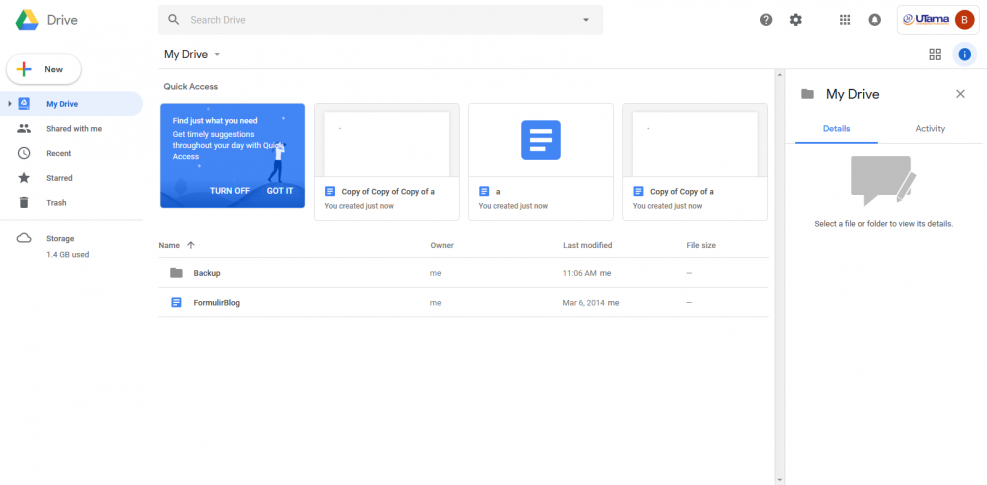Click GOT IT in Quick Access card
987x485 pixels.
(279, 191)
